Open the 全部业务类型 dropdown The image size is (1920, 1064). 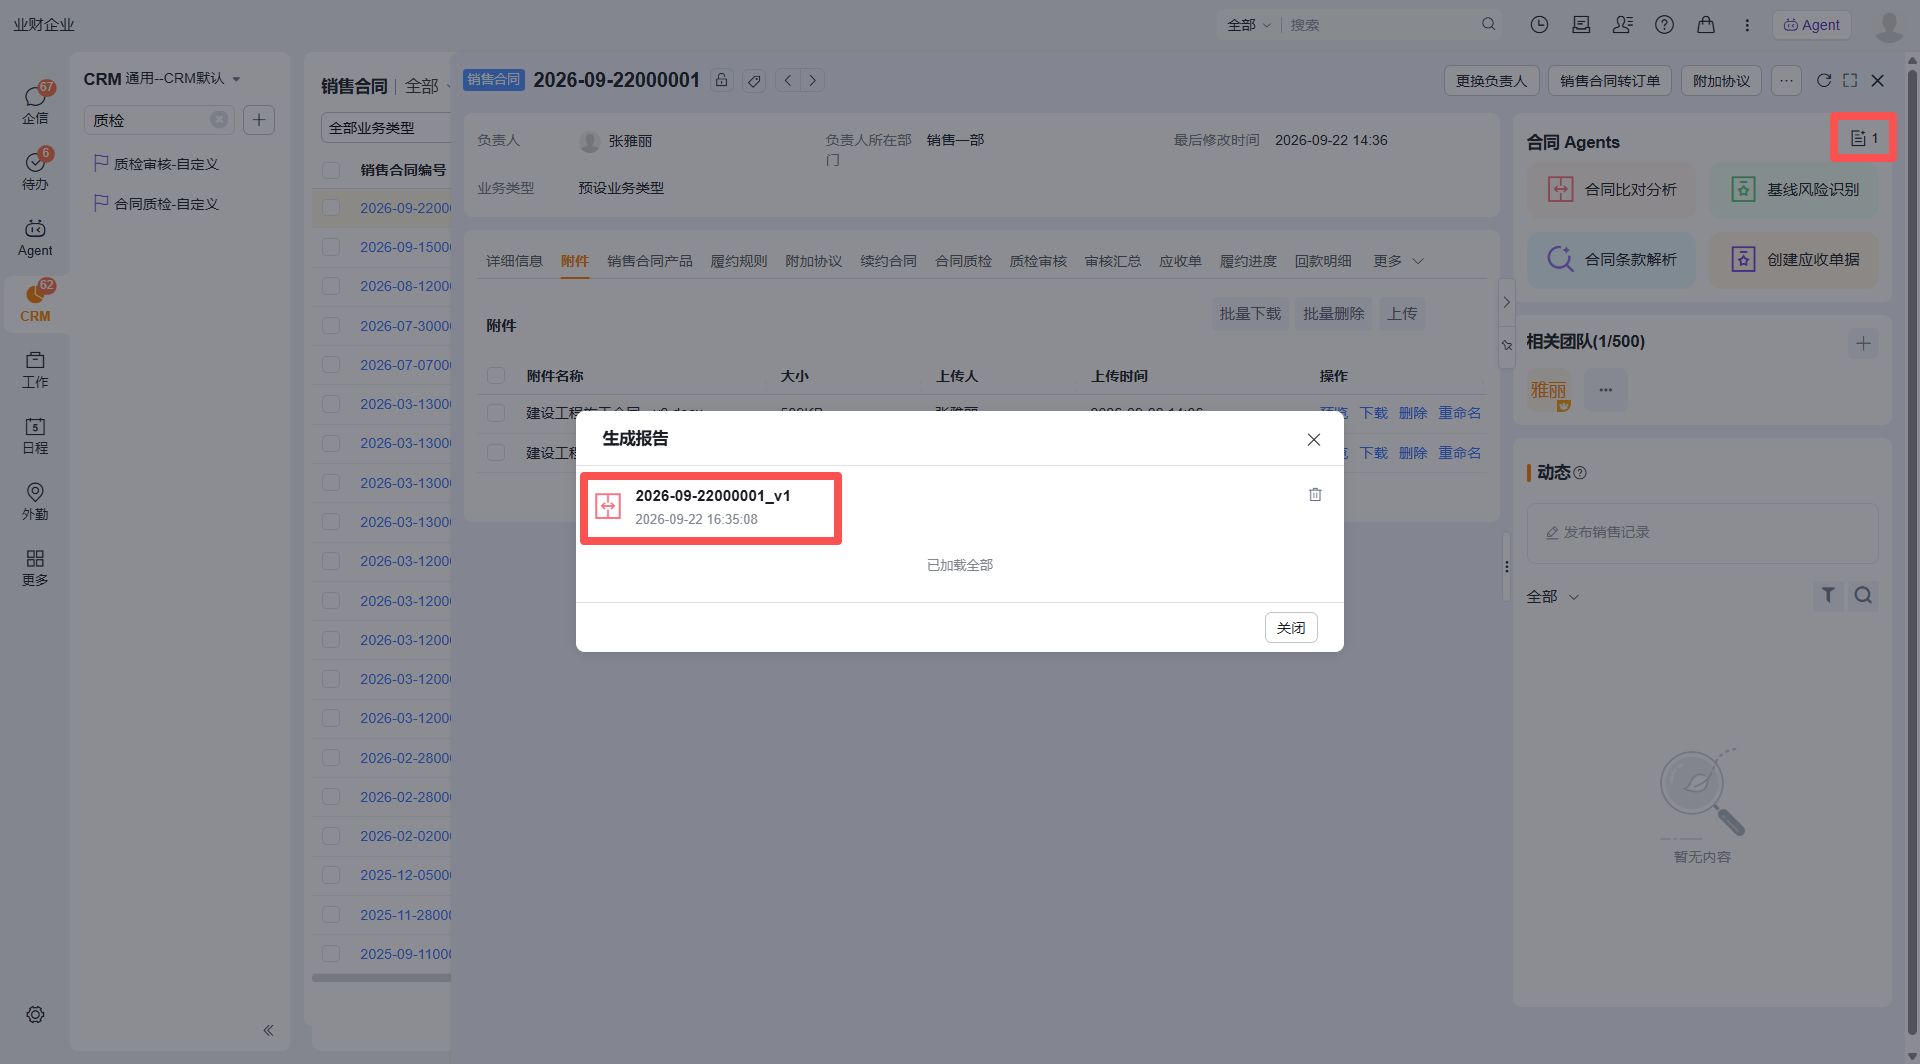point(385,128)
